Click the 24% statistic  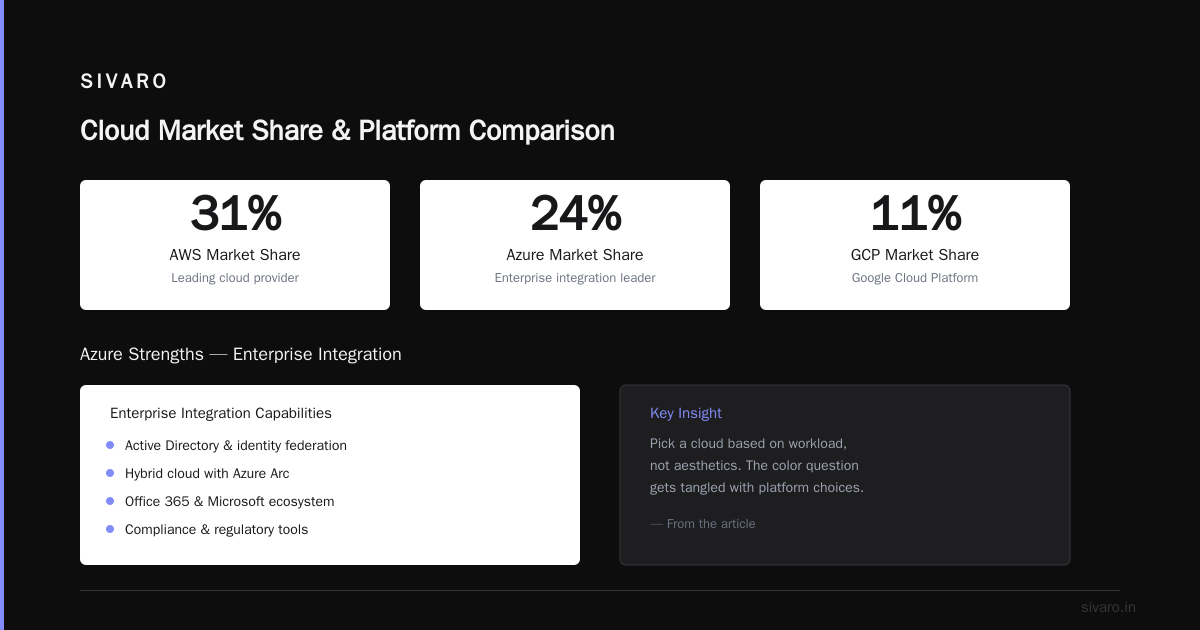[575, 213]
